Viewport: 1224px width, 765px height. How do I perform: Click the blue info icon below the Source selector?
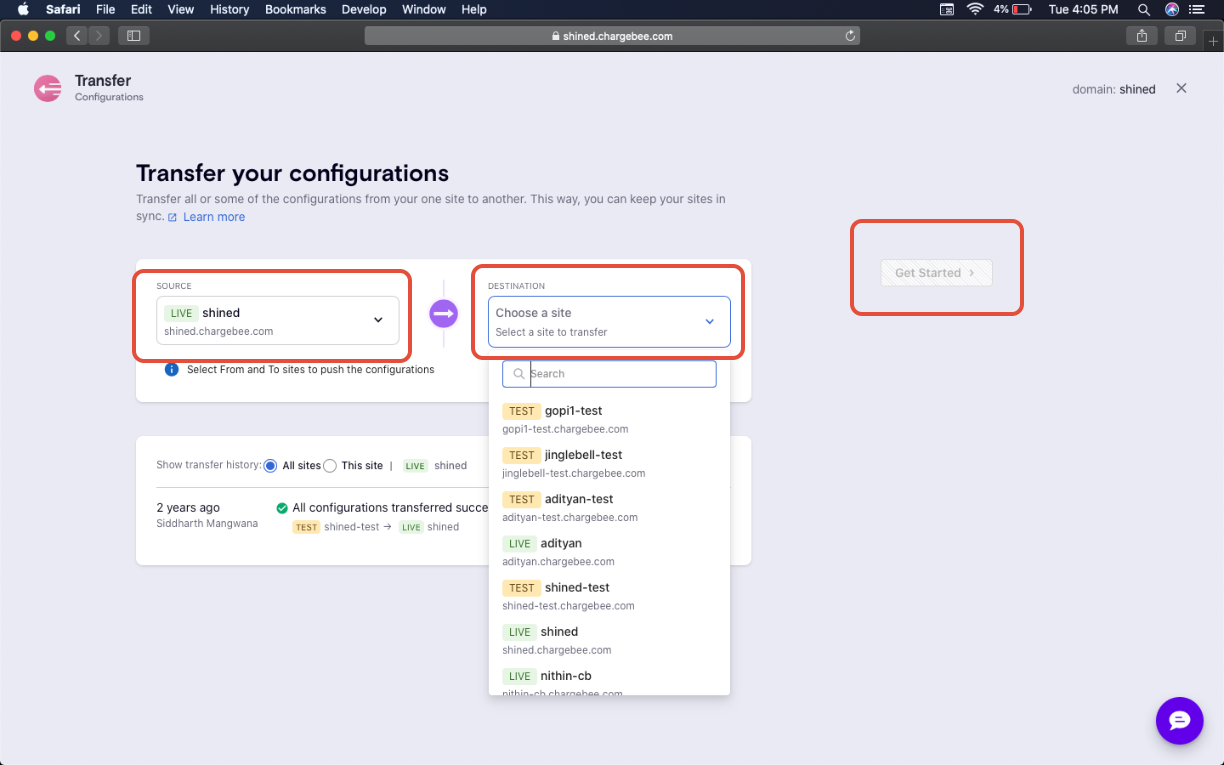pos(172,369)
